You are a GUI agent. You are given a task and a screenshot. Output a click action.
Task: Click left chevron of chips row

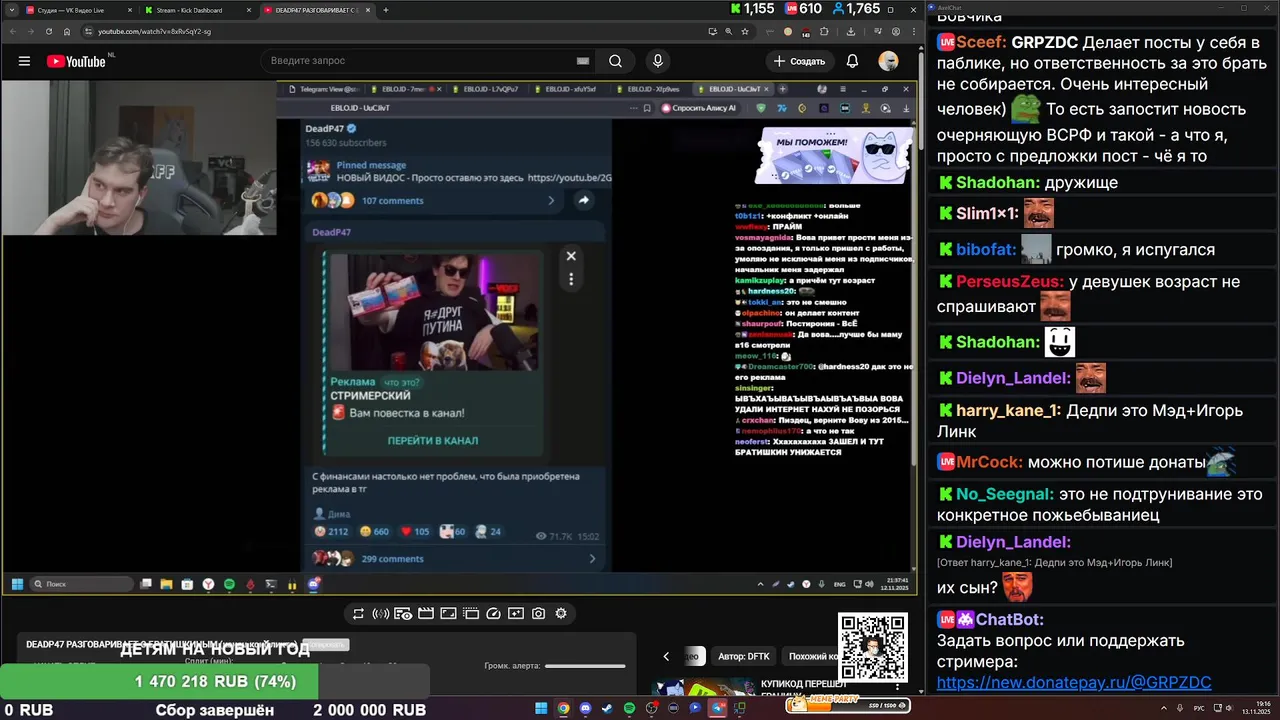[x=666, y=656]
